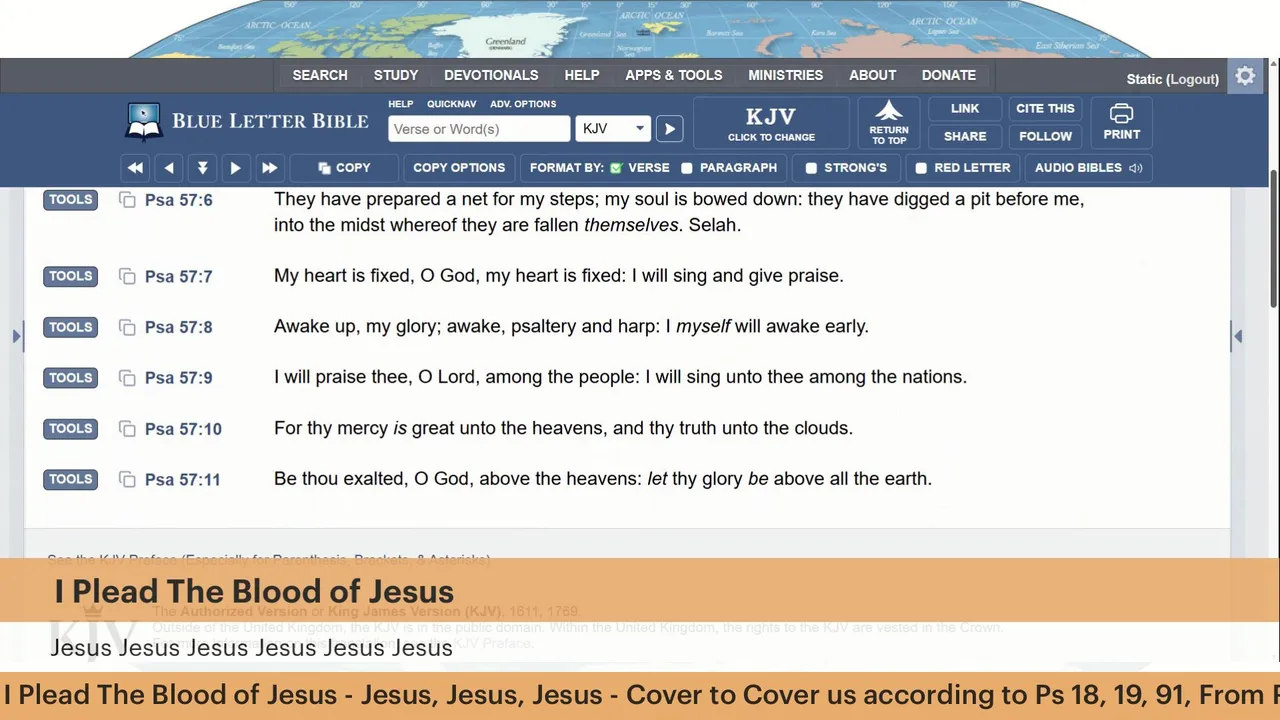The width and height of the screenshot is (1280, 720).
Task: Click the SHARE button
Action: 965,136
